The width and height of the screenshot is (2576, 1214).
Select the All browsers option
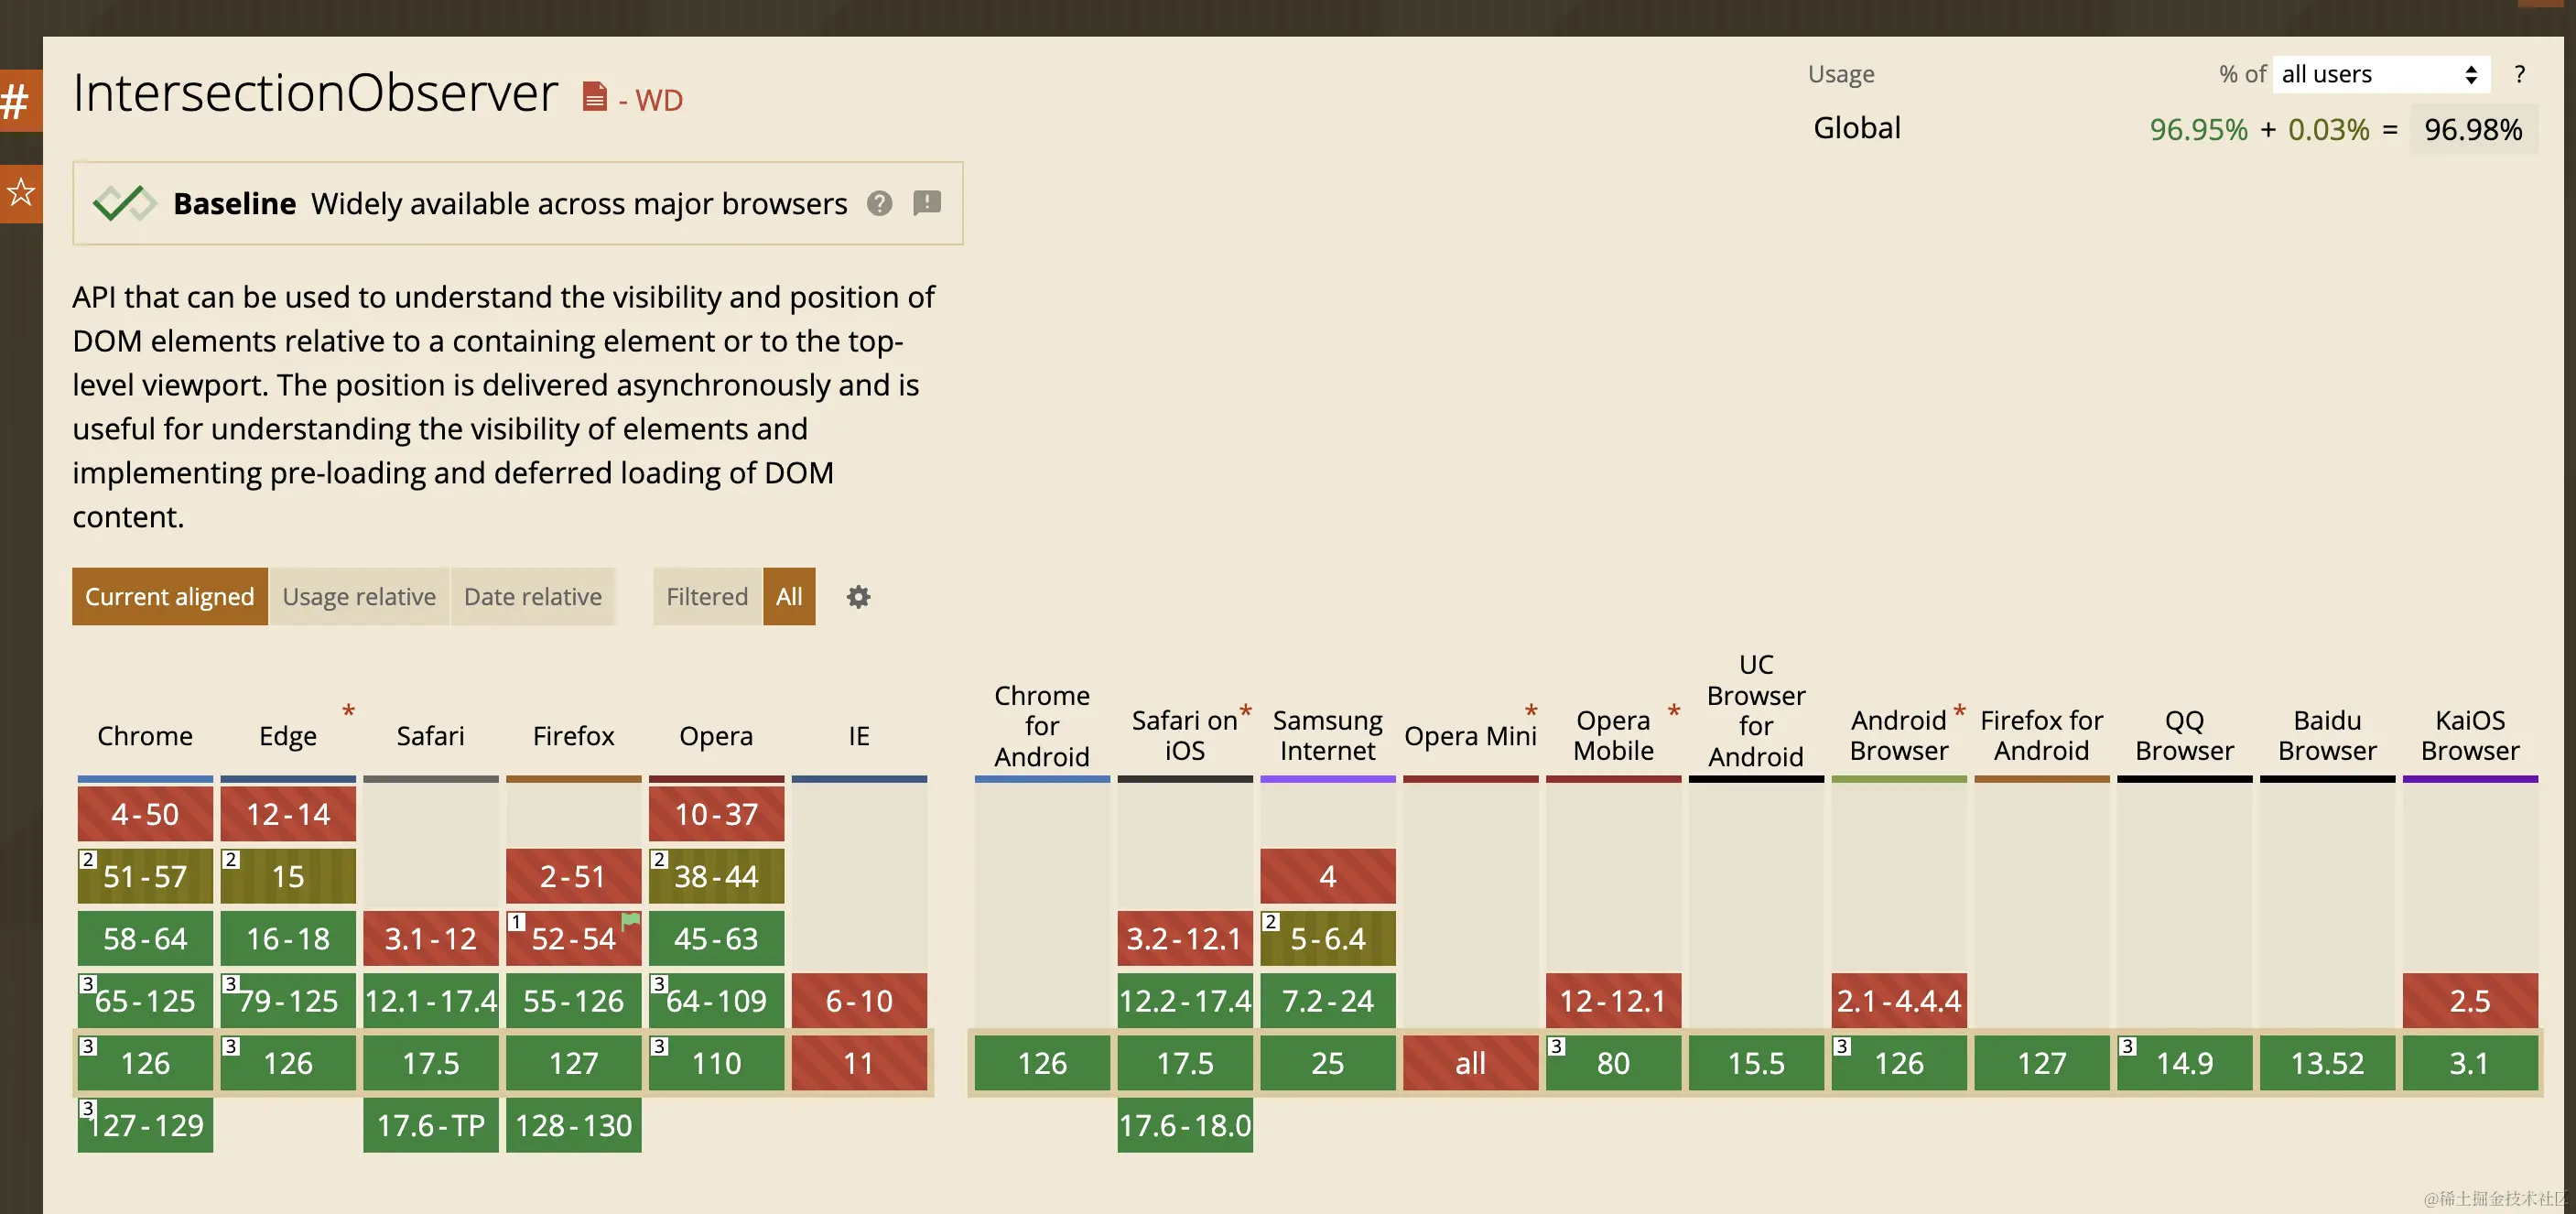click(x=789, y=597)
